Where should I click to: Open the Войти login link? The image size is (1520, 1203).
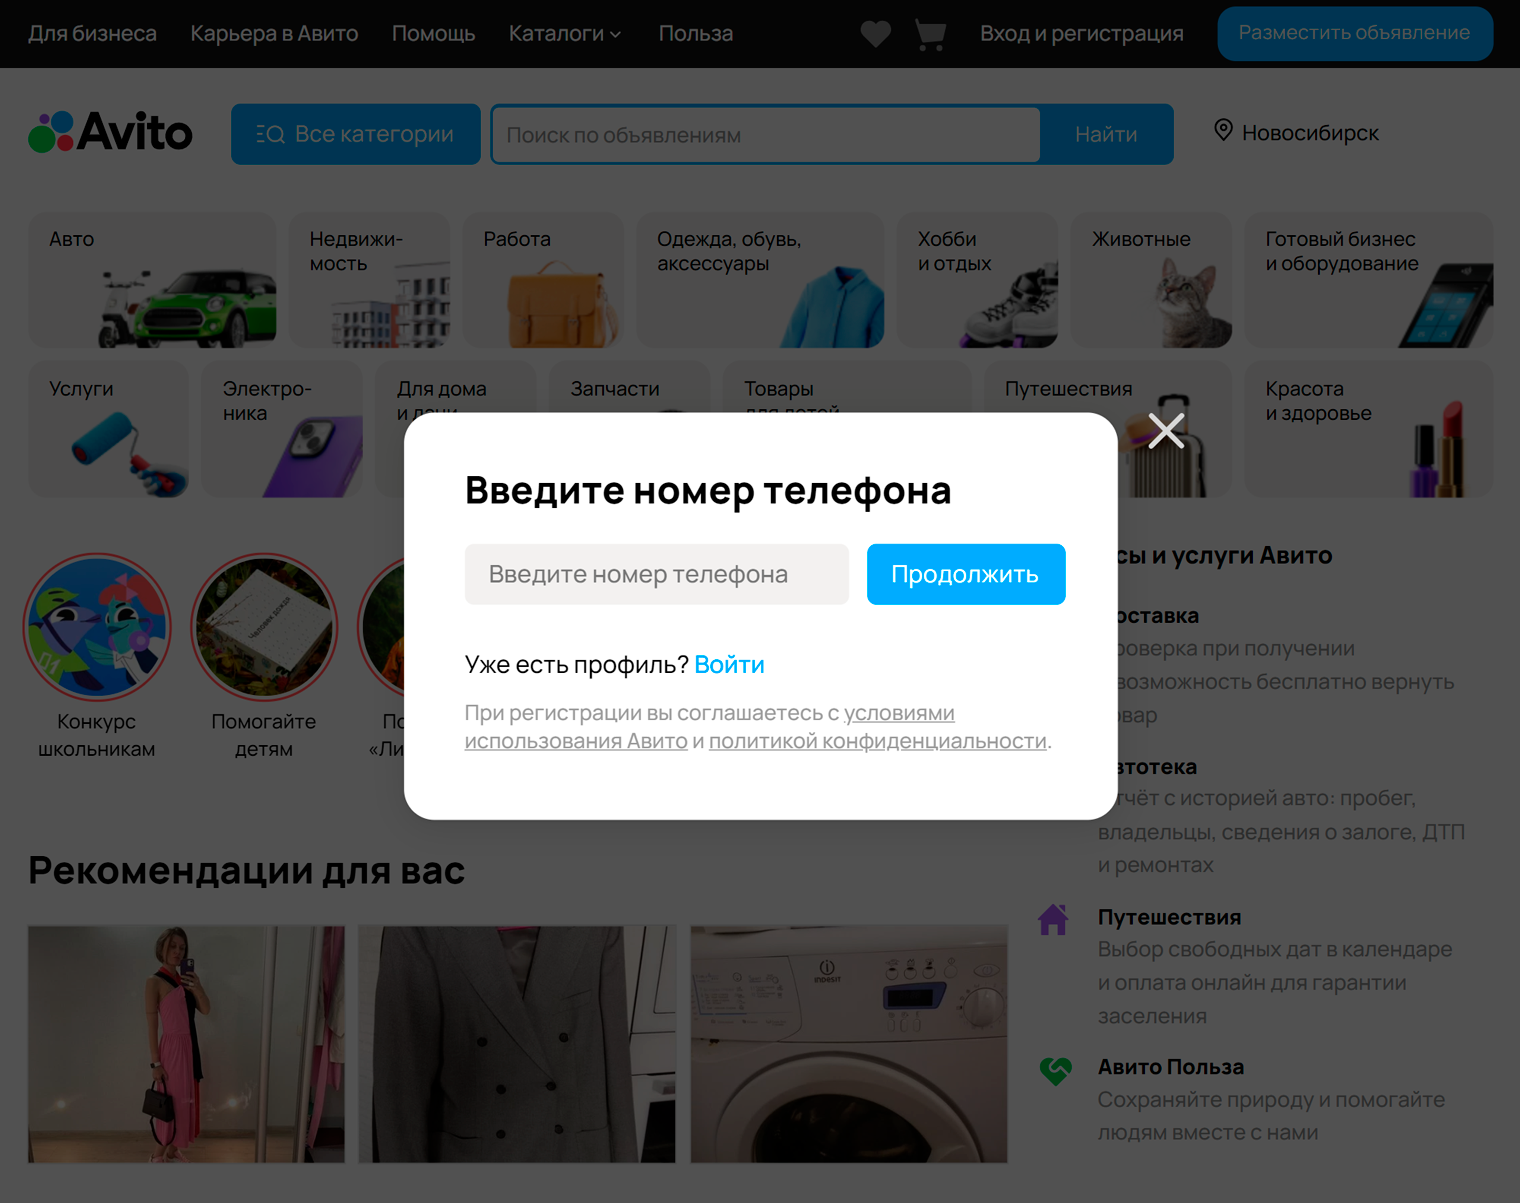click(729, 665)
